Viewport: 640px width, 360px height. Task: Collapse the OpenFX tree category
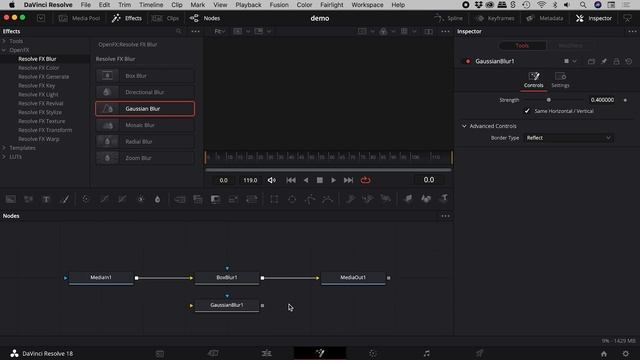(x=4, y=50)
